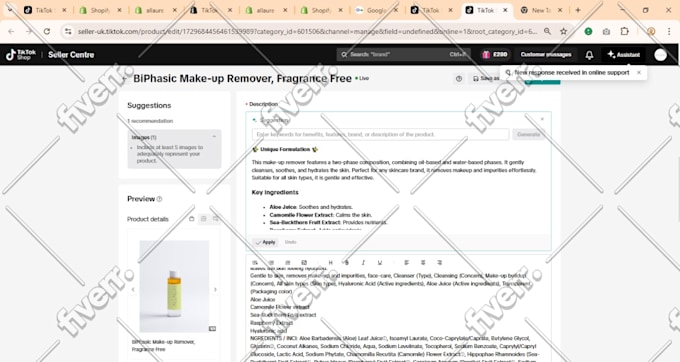Open Chrome's three-dot menu
The width and height of the screenshot is (680, 362).
tap(669, 31)
